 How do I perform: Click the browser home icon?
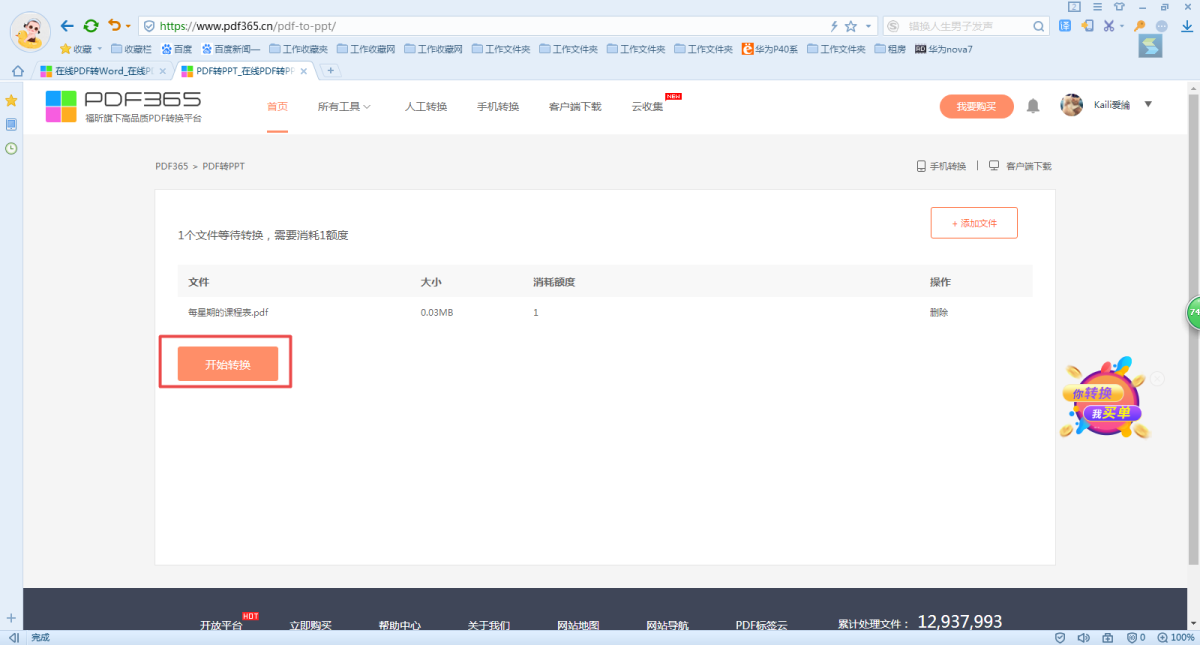pos(17,71)
